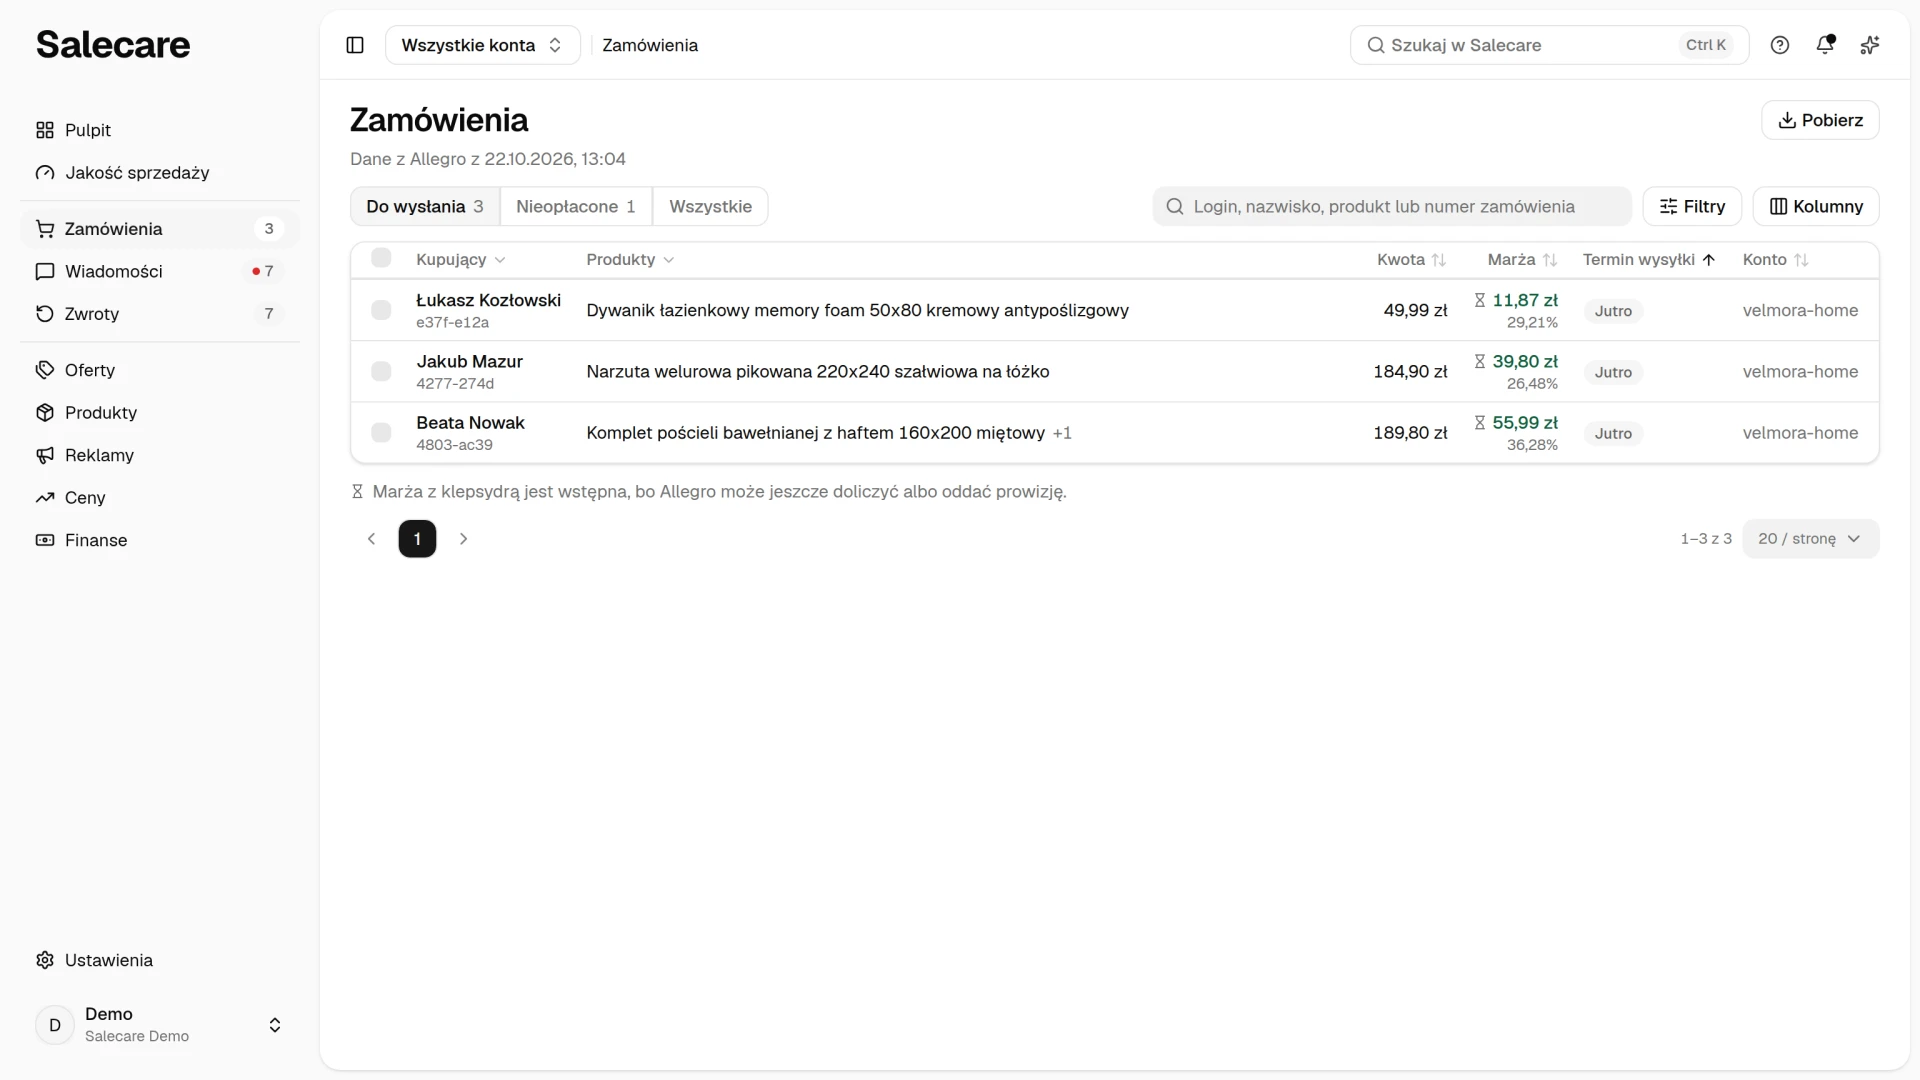The width and height of the screenshot is (1920, 1080).
Task: Open Wiadomości in the sidebar
Action: coord(160,271)
